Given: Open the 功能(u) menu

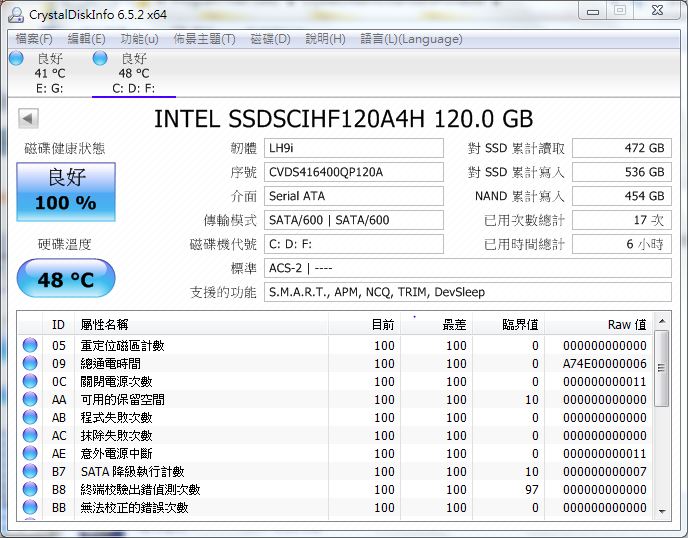Looking at the screenshot, I should pyautogui.click(x=139, y=39).
